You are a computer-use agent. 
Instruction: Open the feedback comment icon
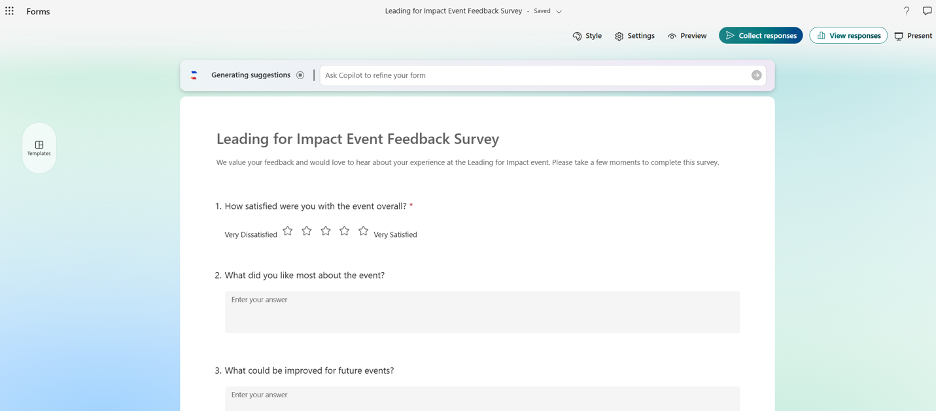coord(927,11)
